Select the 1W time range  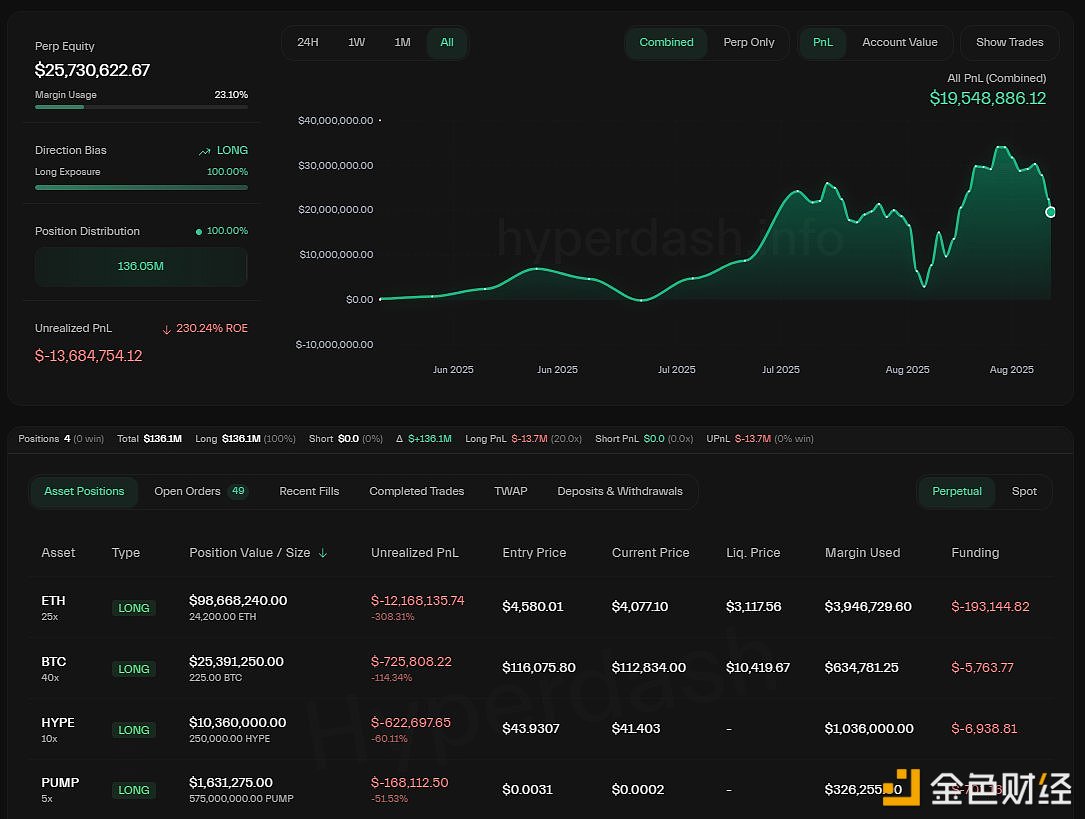[356, 42]
